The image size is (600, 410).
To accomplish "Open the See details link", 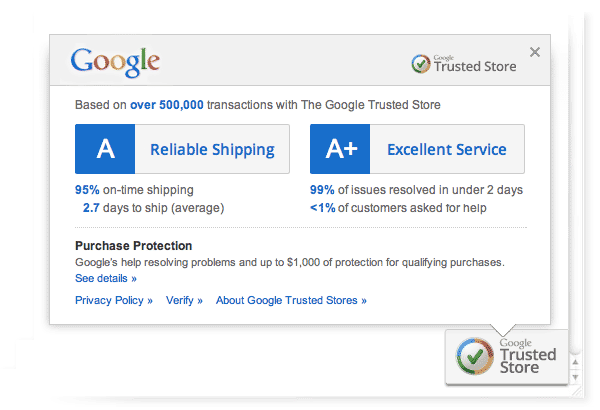I will coord(106,278).
